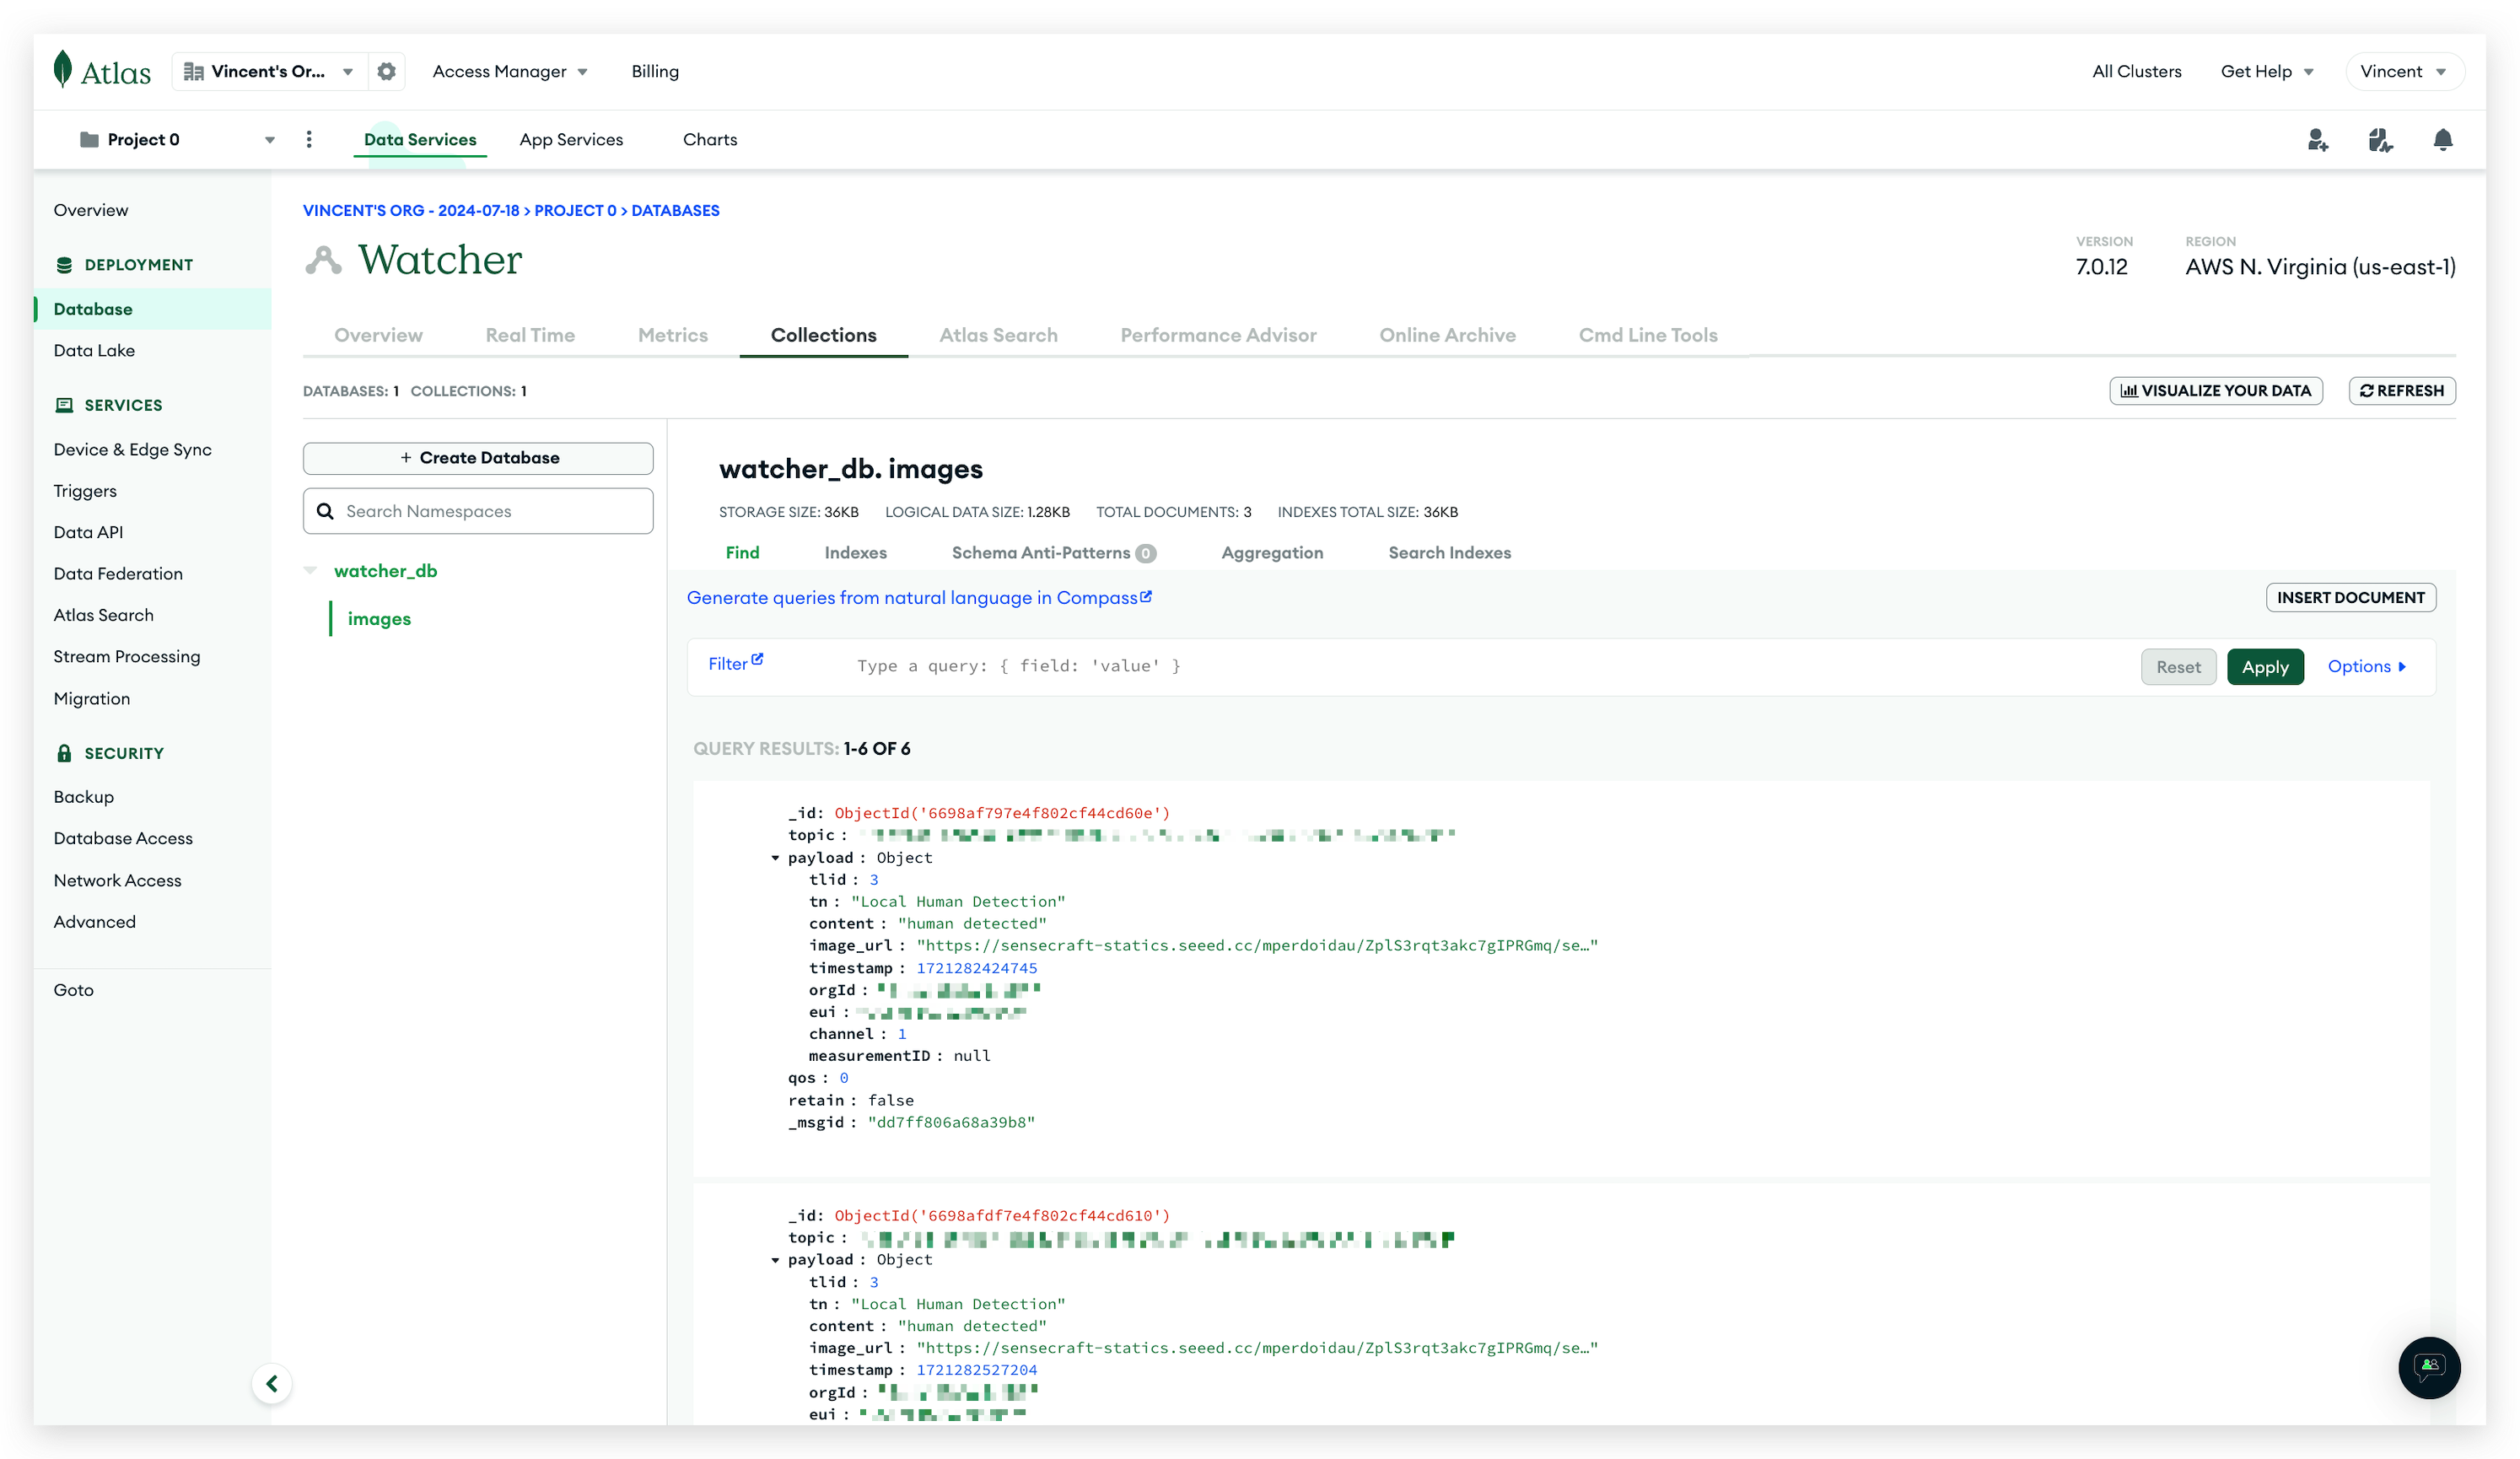Select the images collection
Image resolution: width=2520 pixels, height=1459 pixels.
[379, 618]
